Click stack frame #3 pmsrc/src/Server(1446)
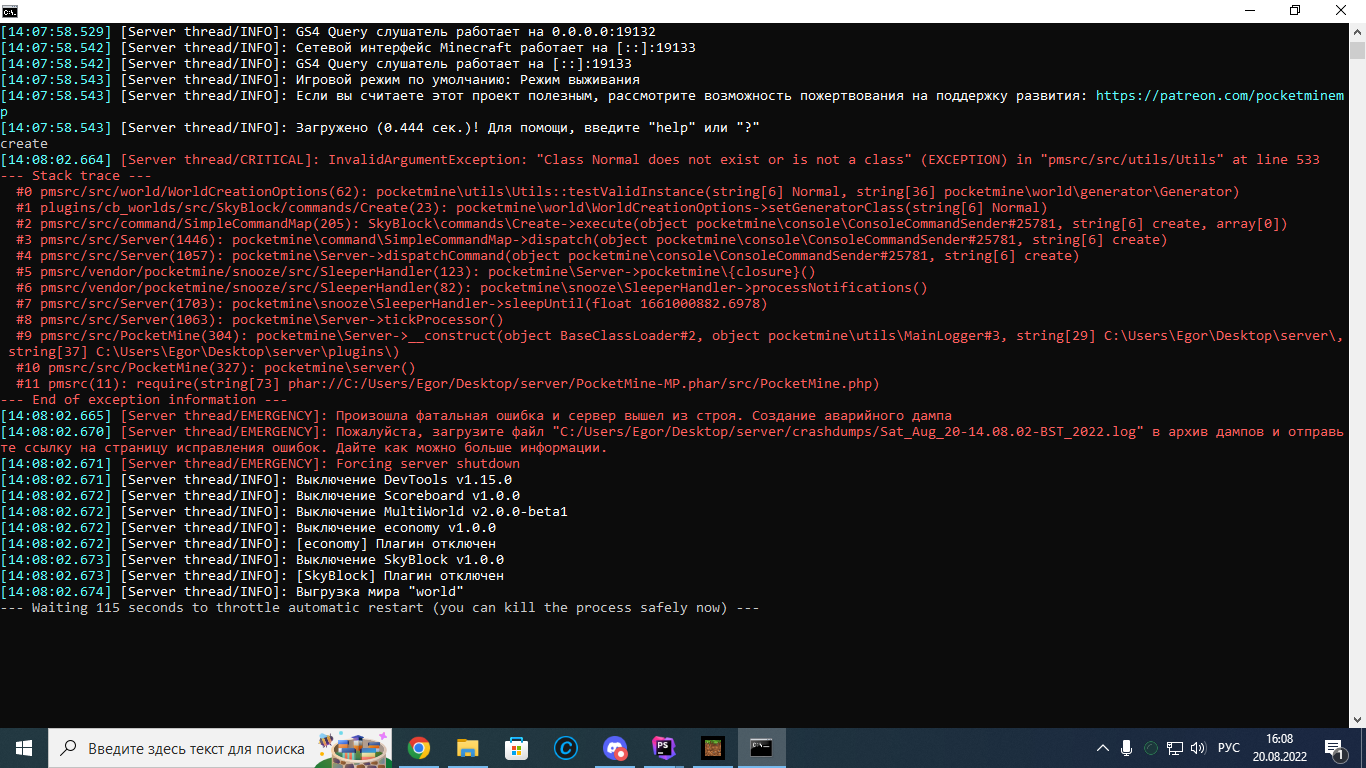Screen dimensions: 1366x768 coord(591,240)
